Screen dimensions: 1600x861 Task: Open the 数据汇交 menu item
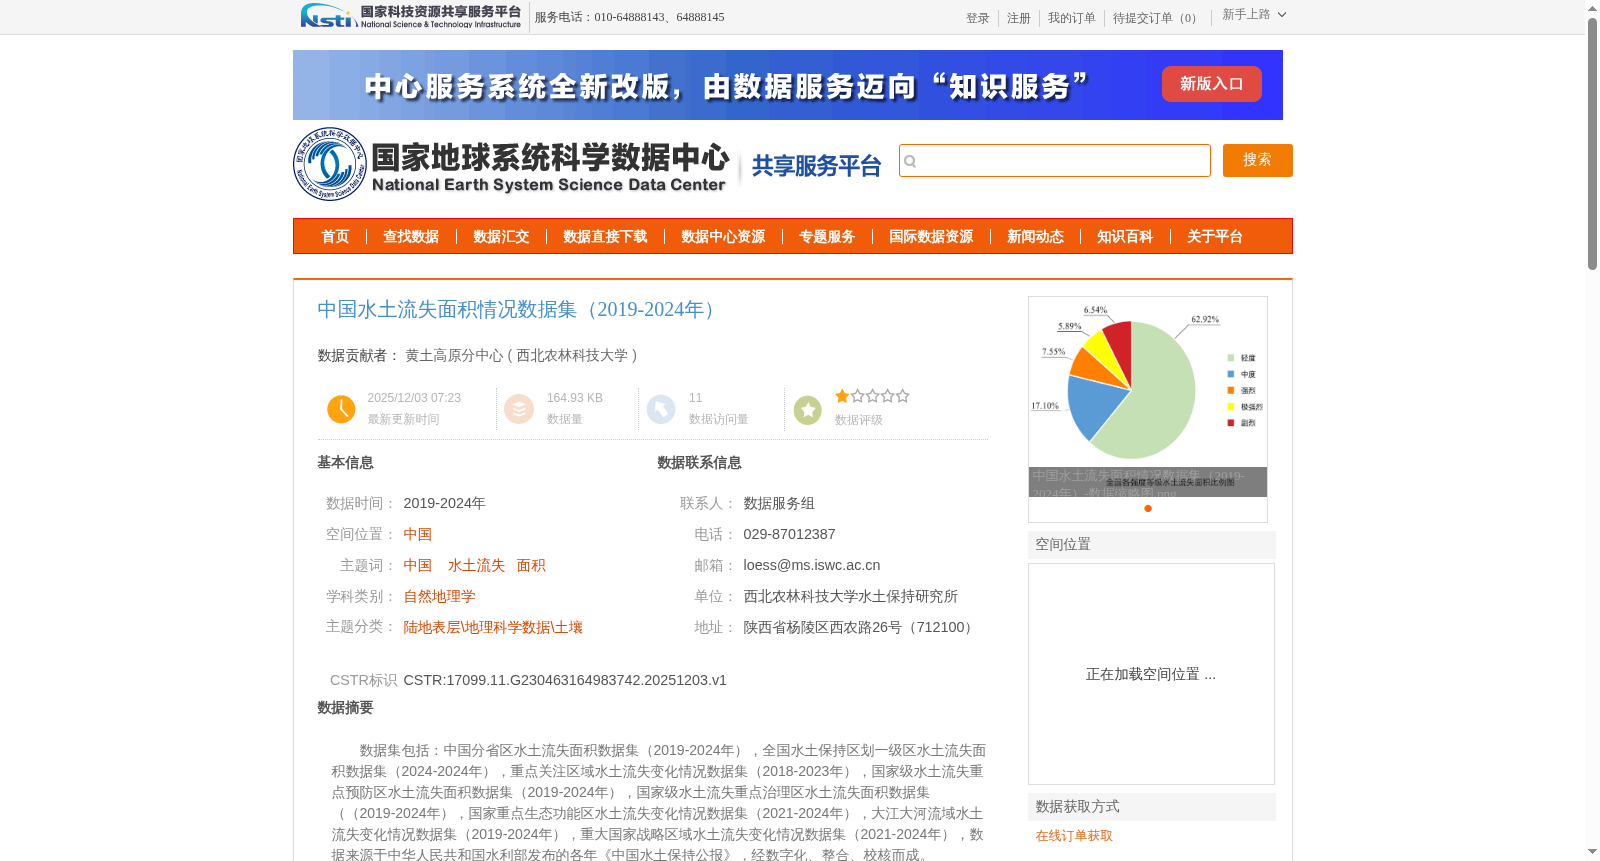[x=501, y=237]
